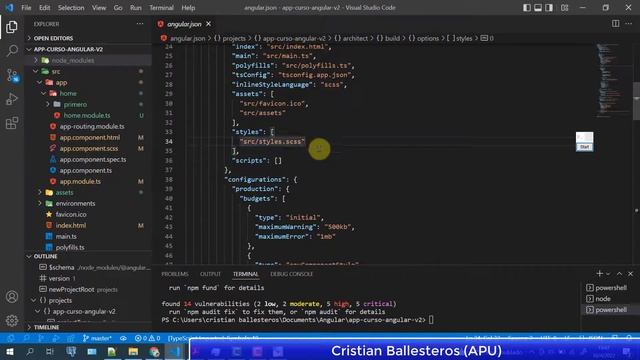Image resolution: width=640 pixels, height=360 pixels.
Task: Click the editor minimap
Action: (x=611, y=80)
